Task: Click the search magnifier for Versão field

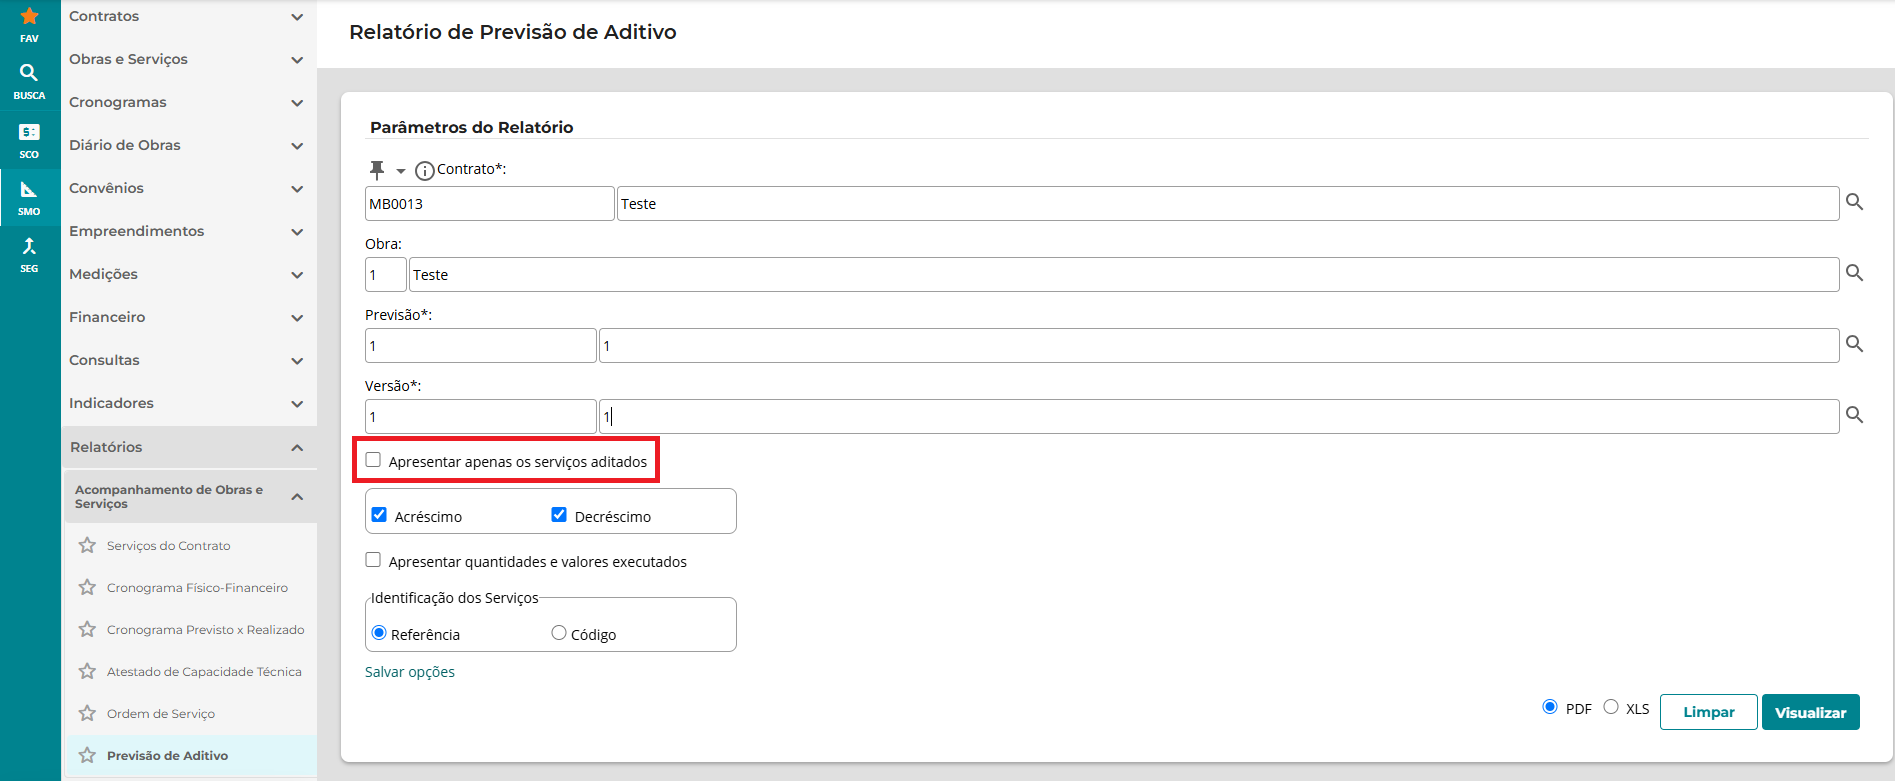Action: click(1854, 415)
